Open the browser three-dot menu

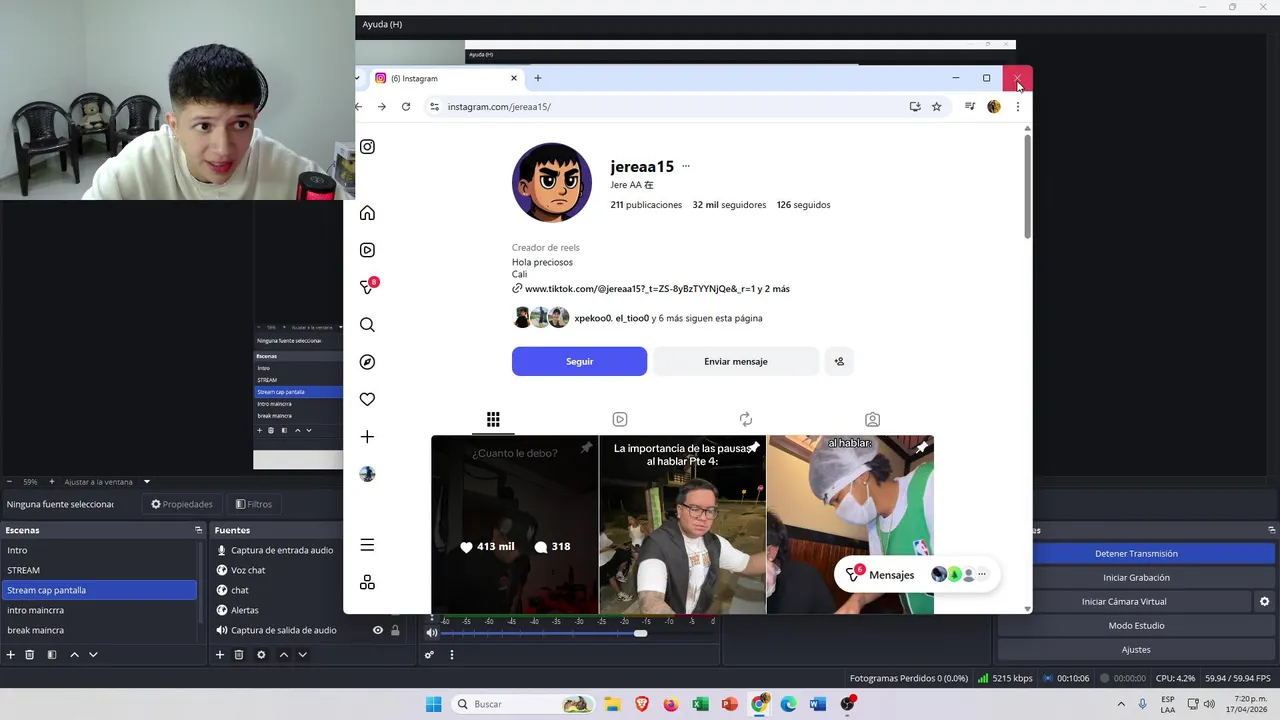point(1017,106)
